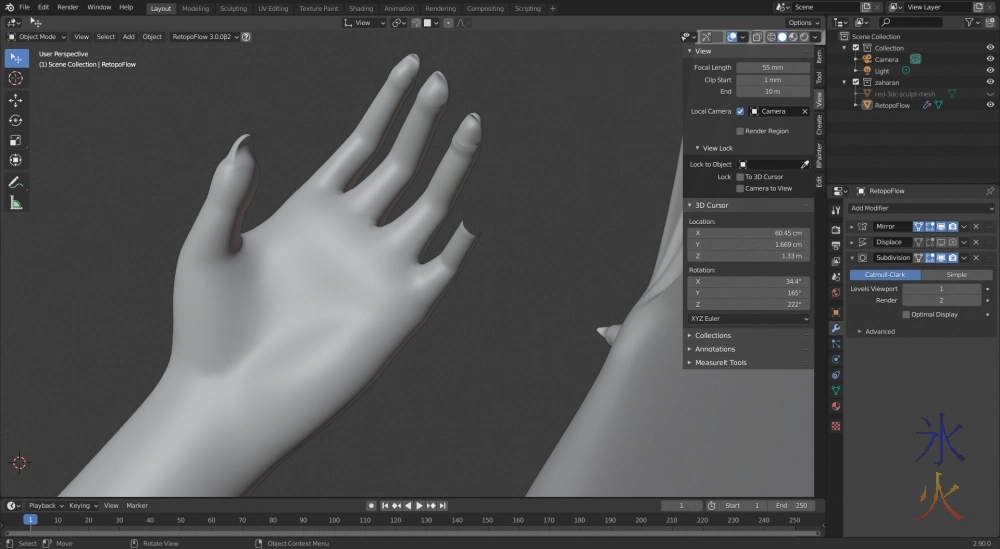Viewport: 1000px width, 549px height.
Task: Open the Render menu in the menu bar
Action: [68, 7]
